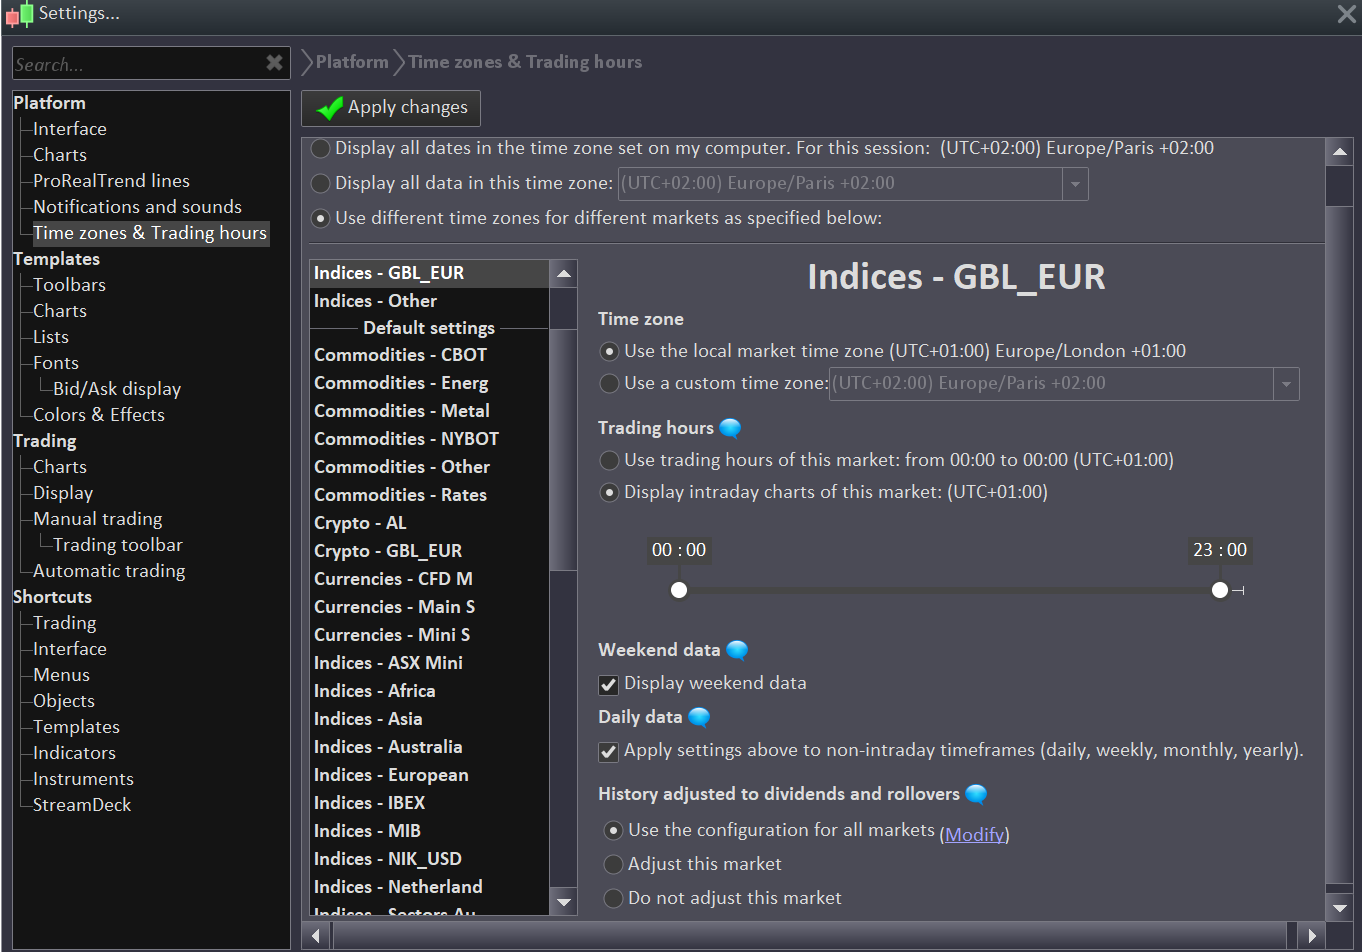Screen dimensions: 1362x952
Task: Toggle apply settings to non-intraday timeframes
Action: pyautogui.click(x=608, y=751)
